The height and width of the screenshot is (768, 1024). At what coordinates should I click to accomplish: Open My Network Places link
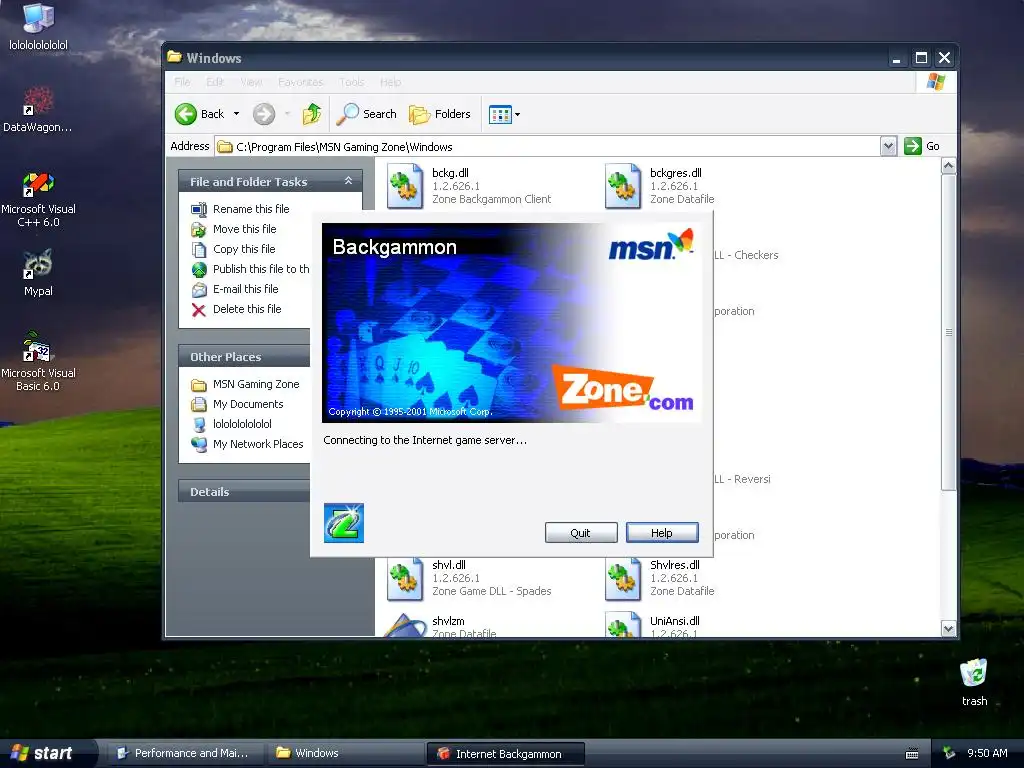(258, 444)
